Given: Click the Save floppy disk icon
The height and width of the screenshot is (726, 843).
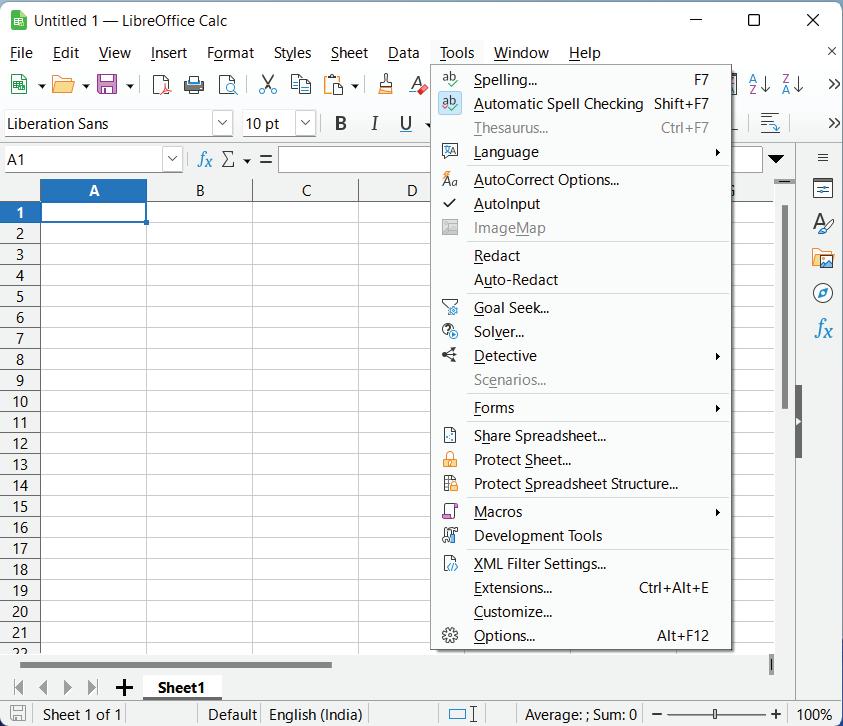Looking at the screenshot, I should coord(107,84).
